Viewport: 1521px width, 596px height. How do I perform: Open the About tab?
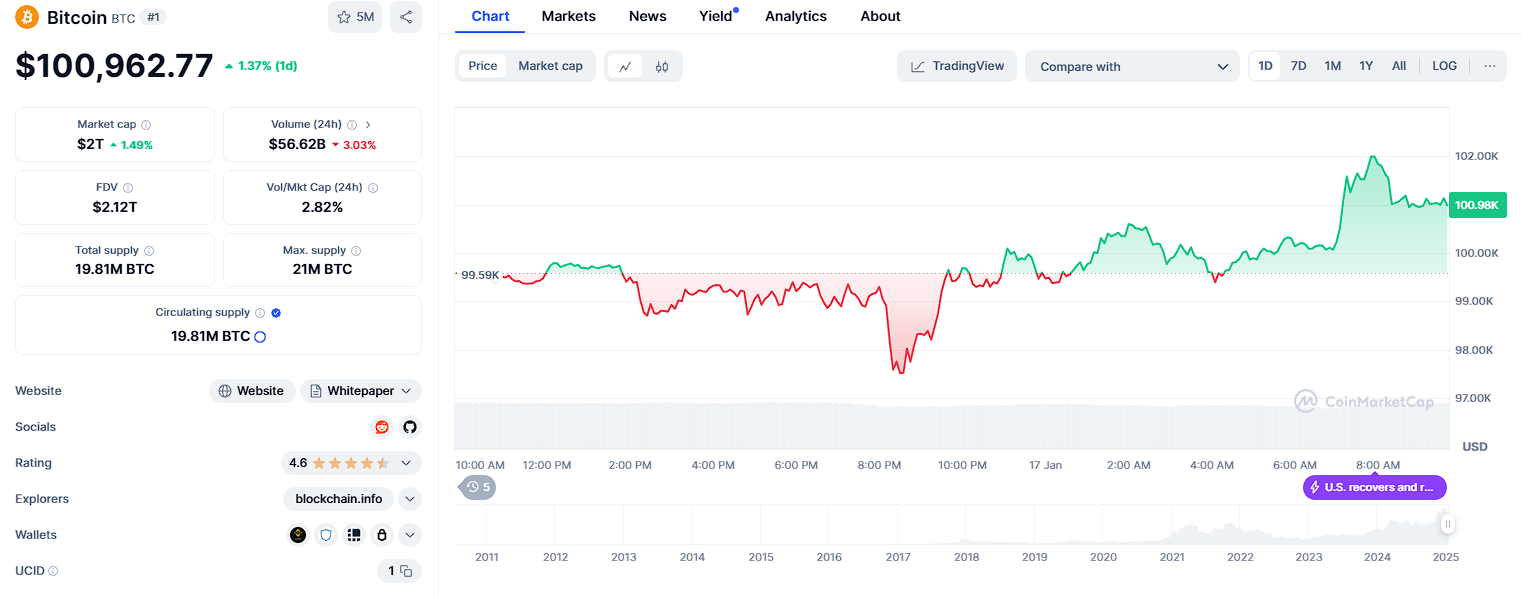point(880,16)
